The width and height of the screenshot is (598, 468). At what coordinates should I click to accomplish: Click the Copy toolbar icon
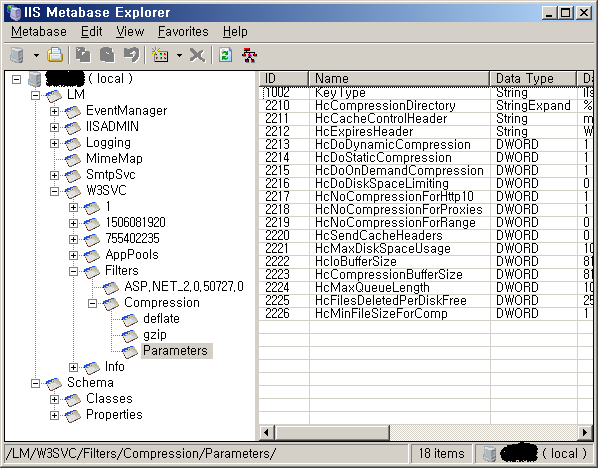click(x=83, y=55)
